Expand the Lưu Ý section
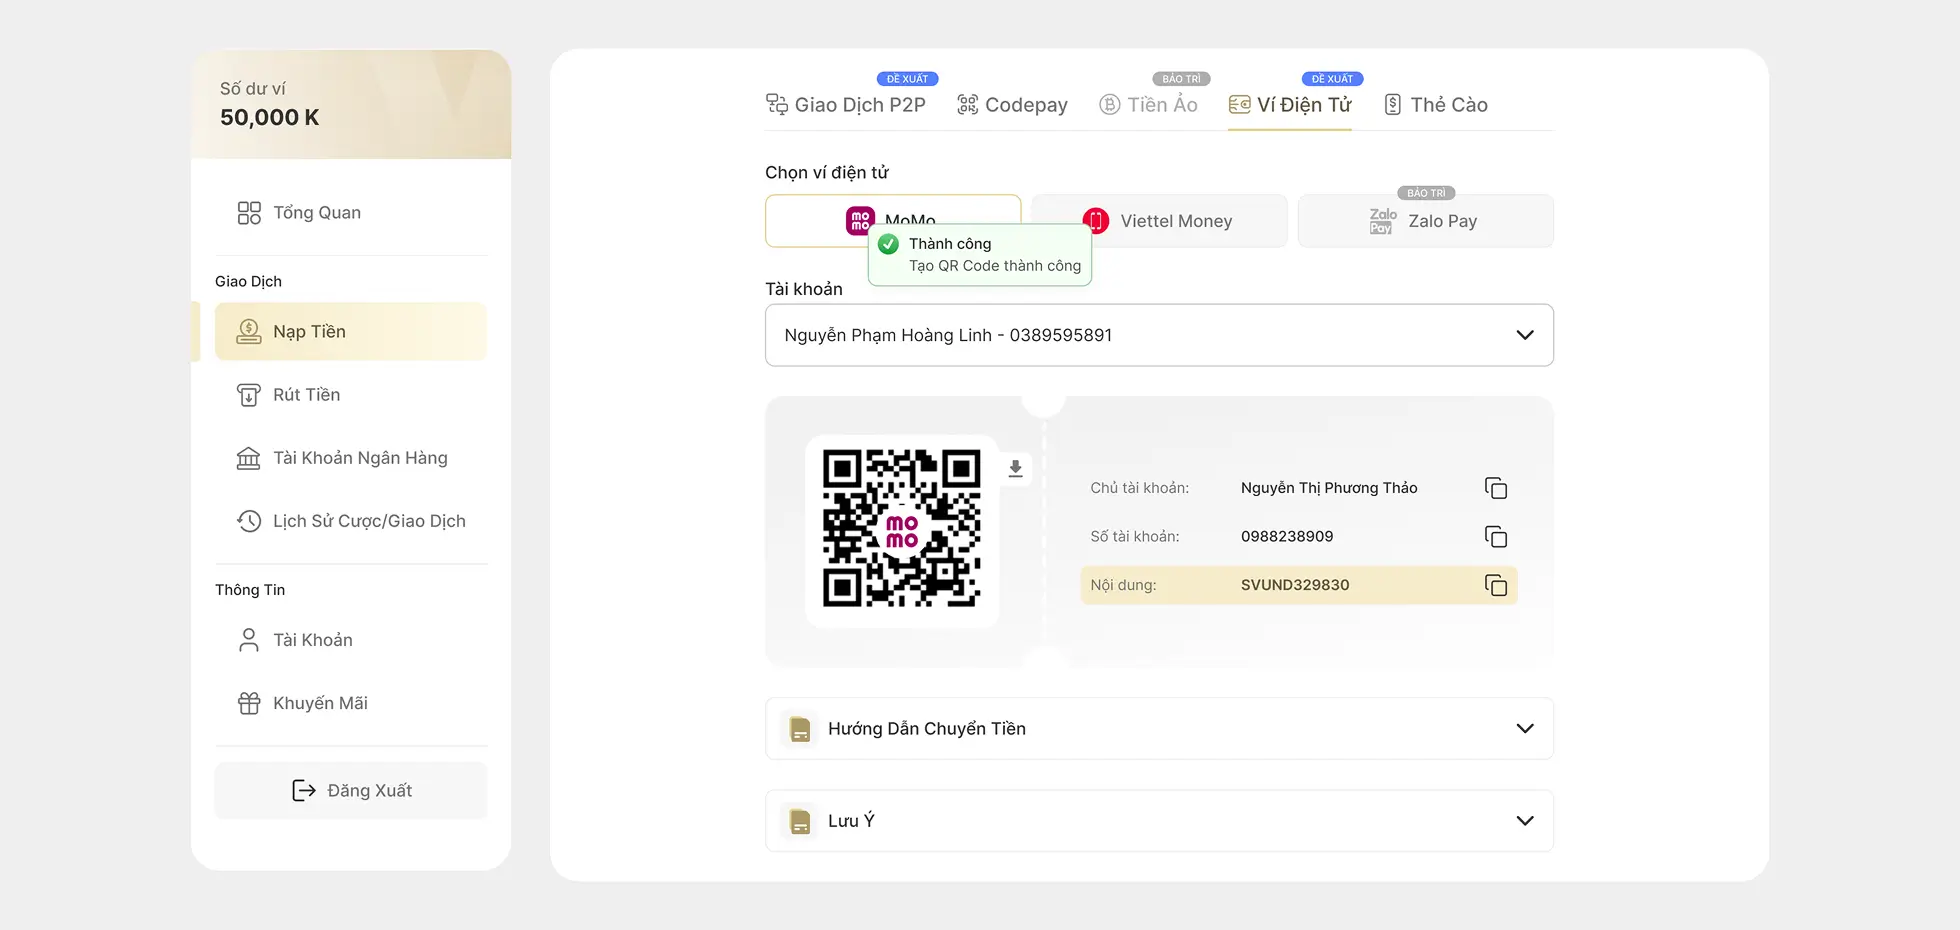Viewport: 1960px width, 930px height. [1159, 821]
